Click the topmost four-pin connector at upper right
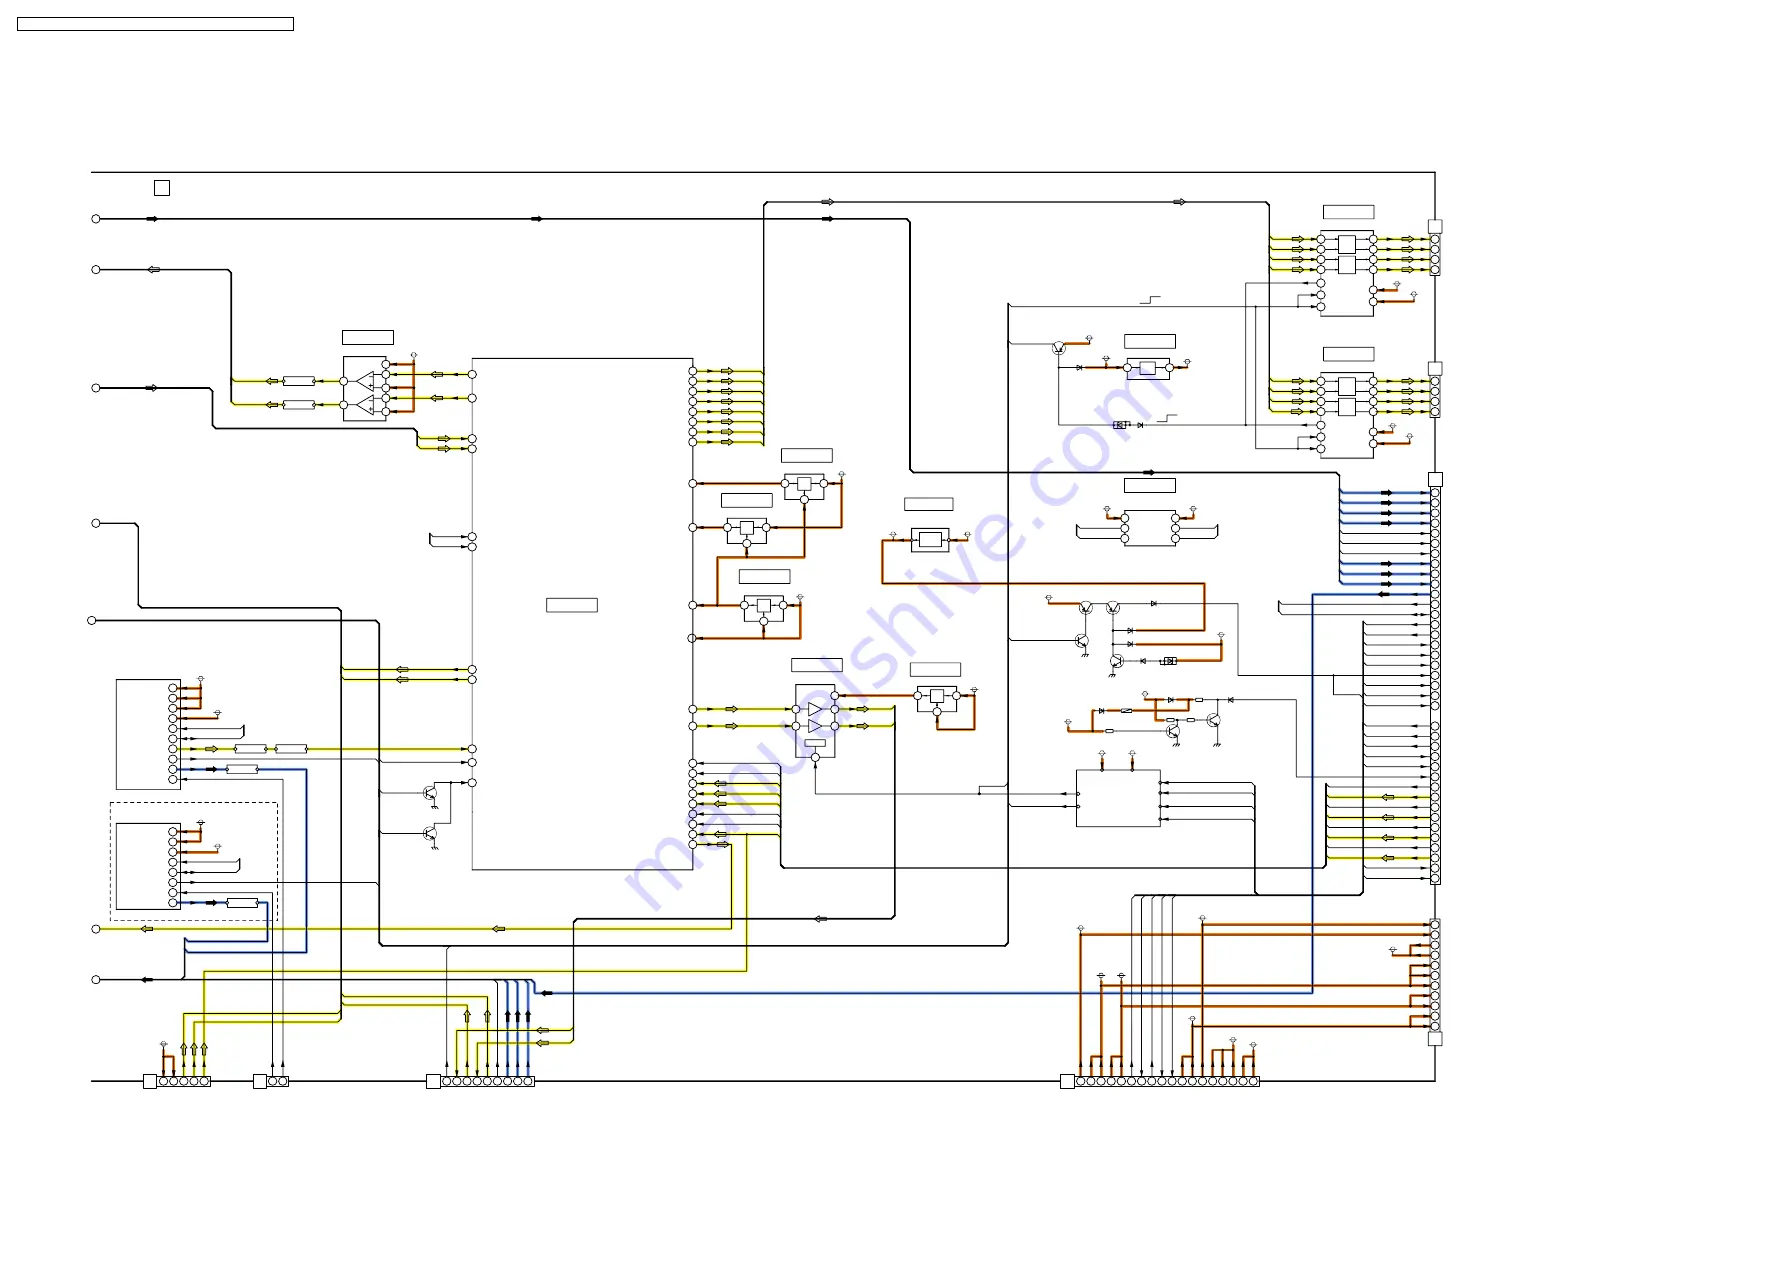 [1435, 254]
